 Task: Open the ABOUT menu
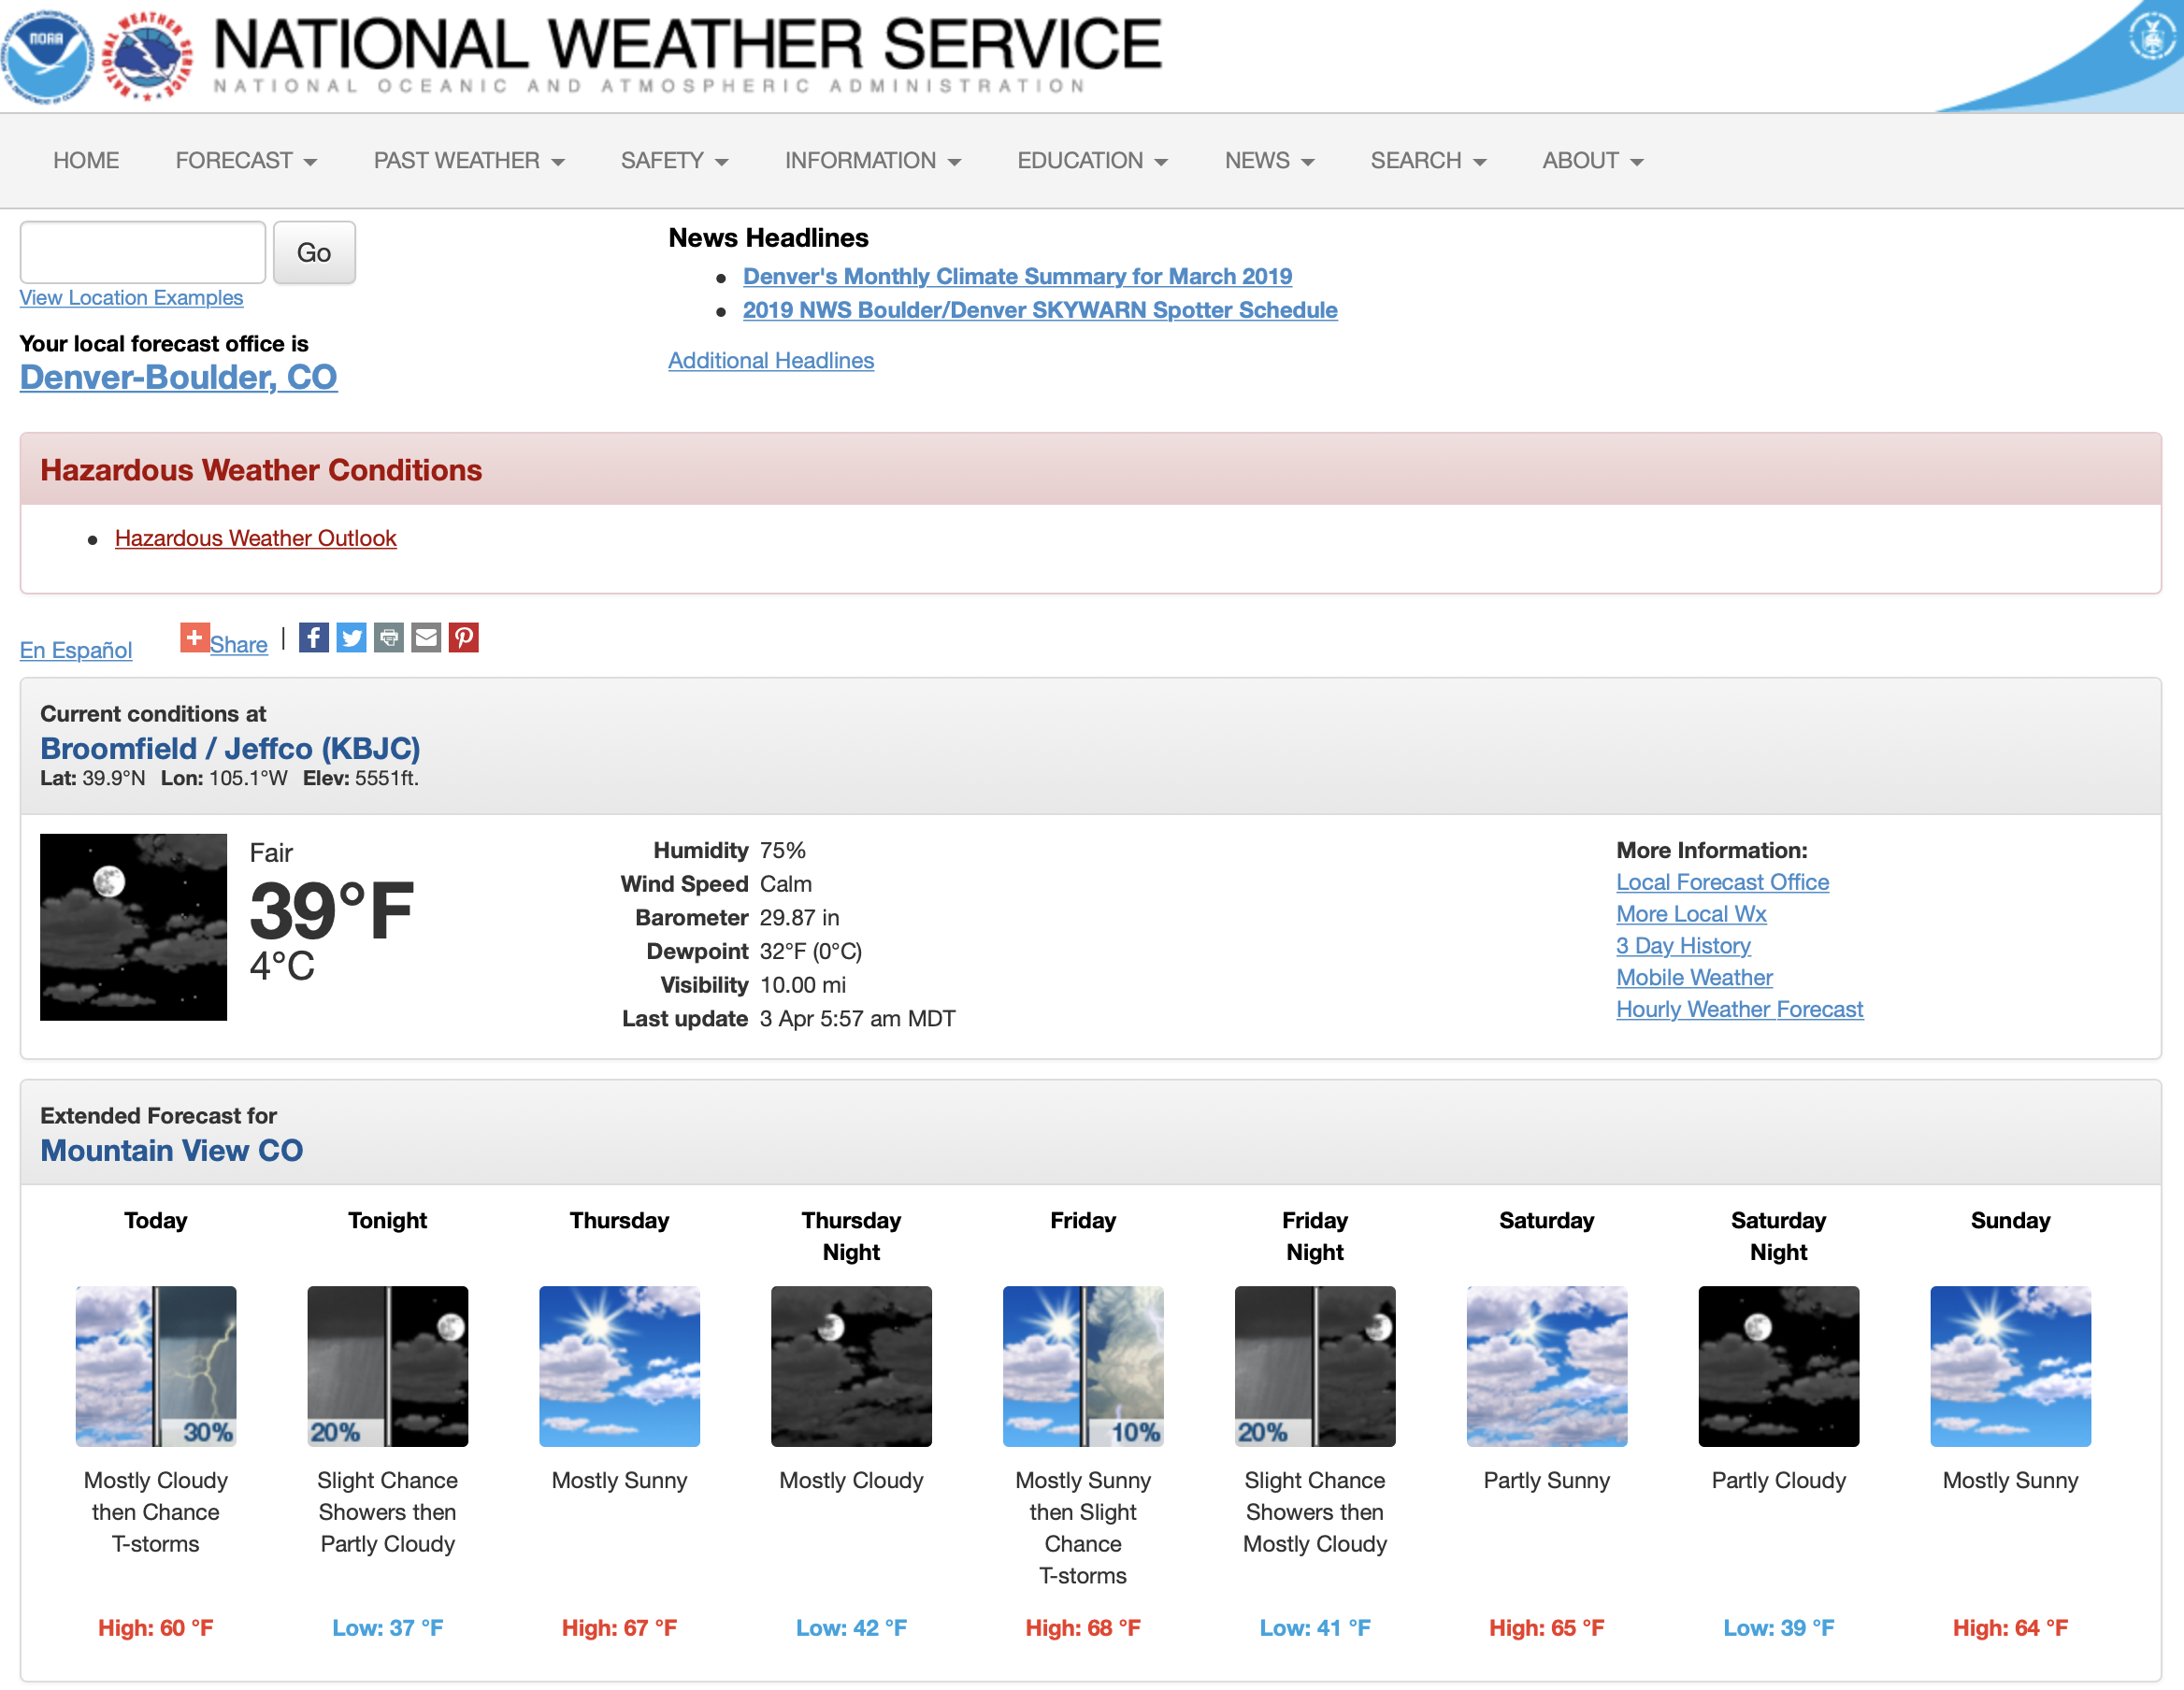[1592, 161]
